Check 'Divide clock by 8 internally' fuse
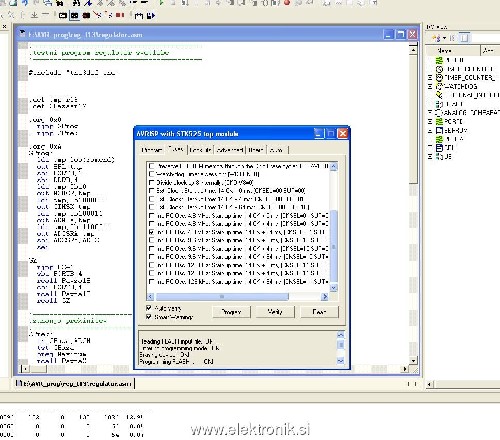This screenshot has width=500, height=440. tap(152, 182)
